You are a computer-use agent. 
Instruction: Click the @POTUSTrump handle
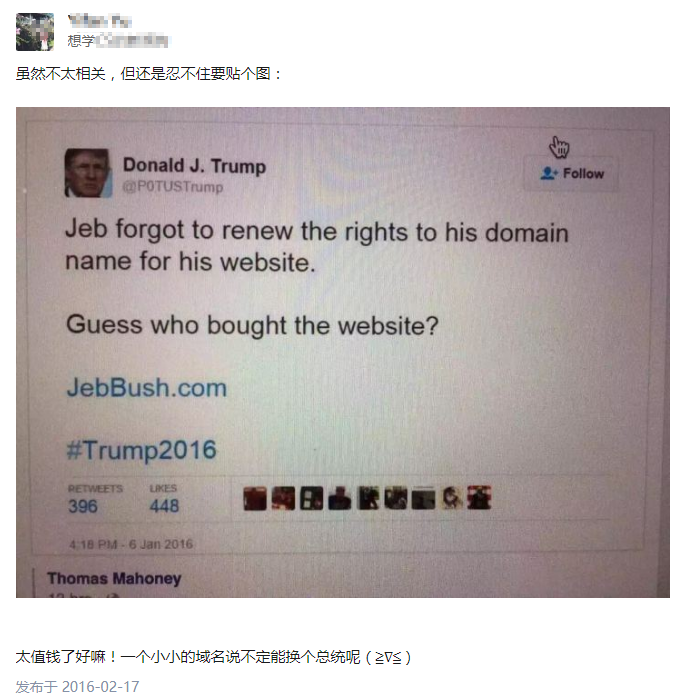[x=173, y=186]
